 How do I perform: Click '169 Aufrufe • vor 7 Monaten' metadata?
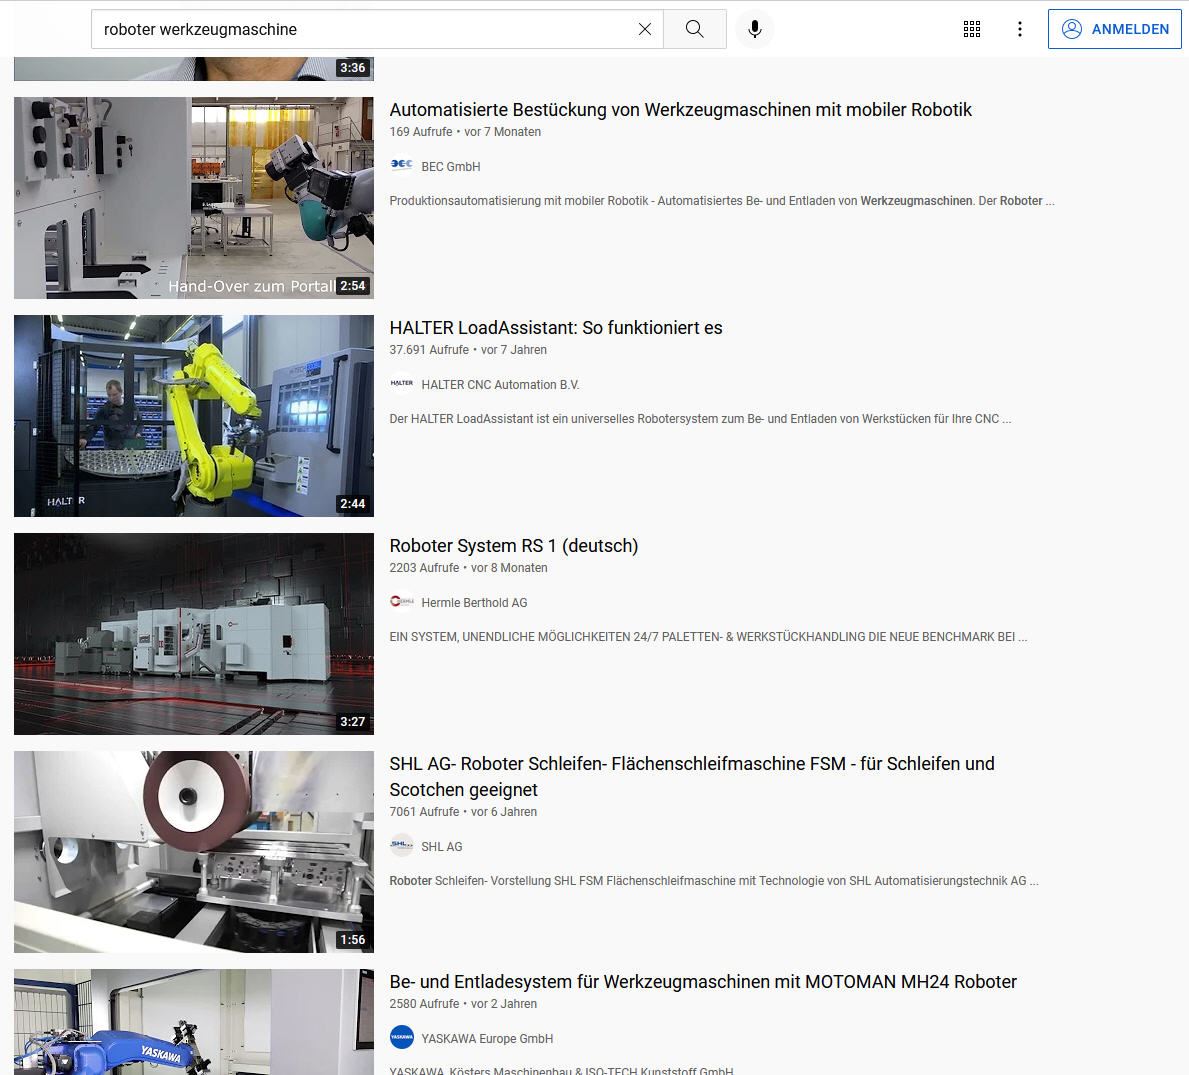click(465, 132)
